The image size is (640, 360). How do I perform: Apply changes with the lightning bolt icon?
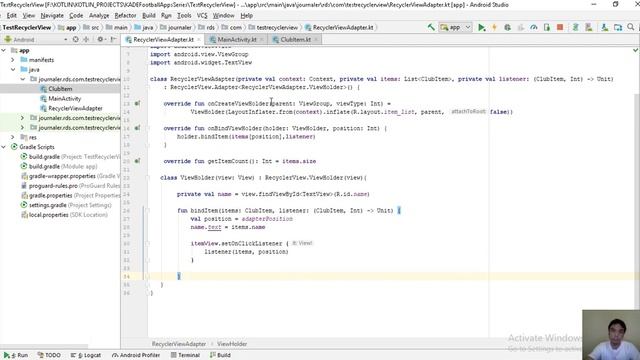[494, 27]
